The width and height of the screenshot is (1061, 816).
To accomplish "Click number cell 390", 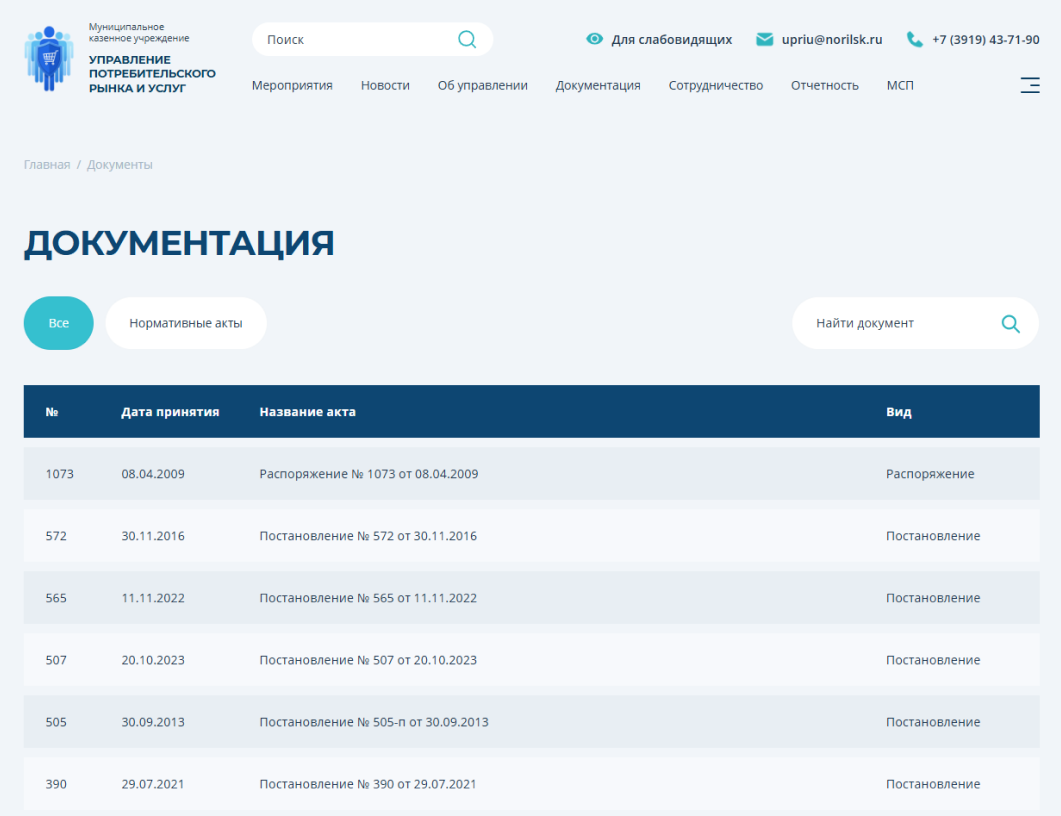I will coord(56,784).
